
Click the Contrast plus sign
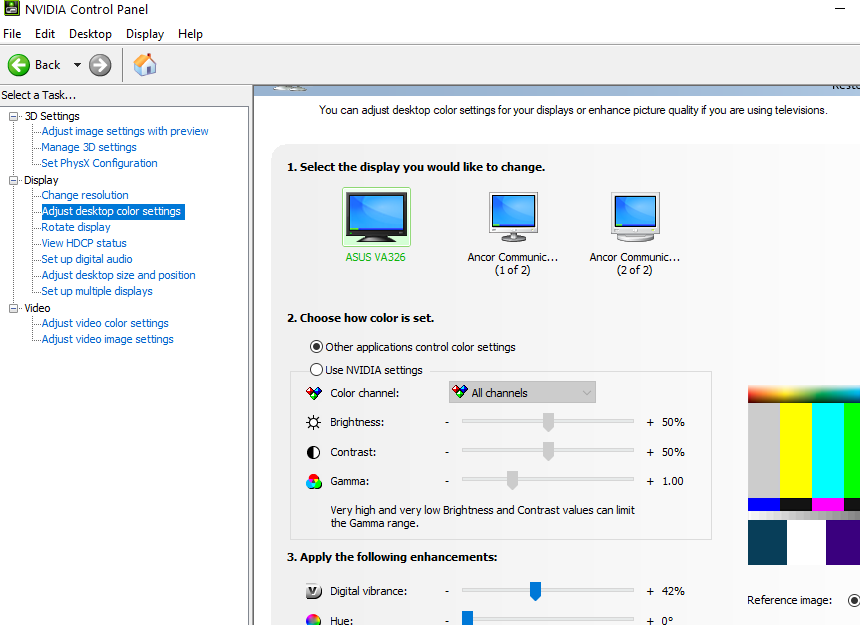pyautogui.click(x=650, y=452)
